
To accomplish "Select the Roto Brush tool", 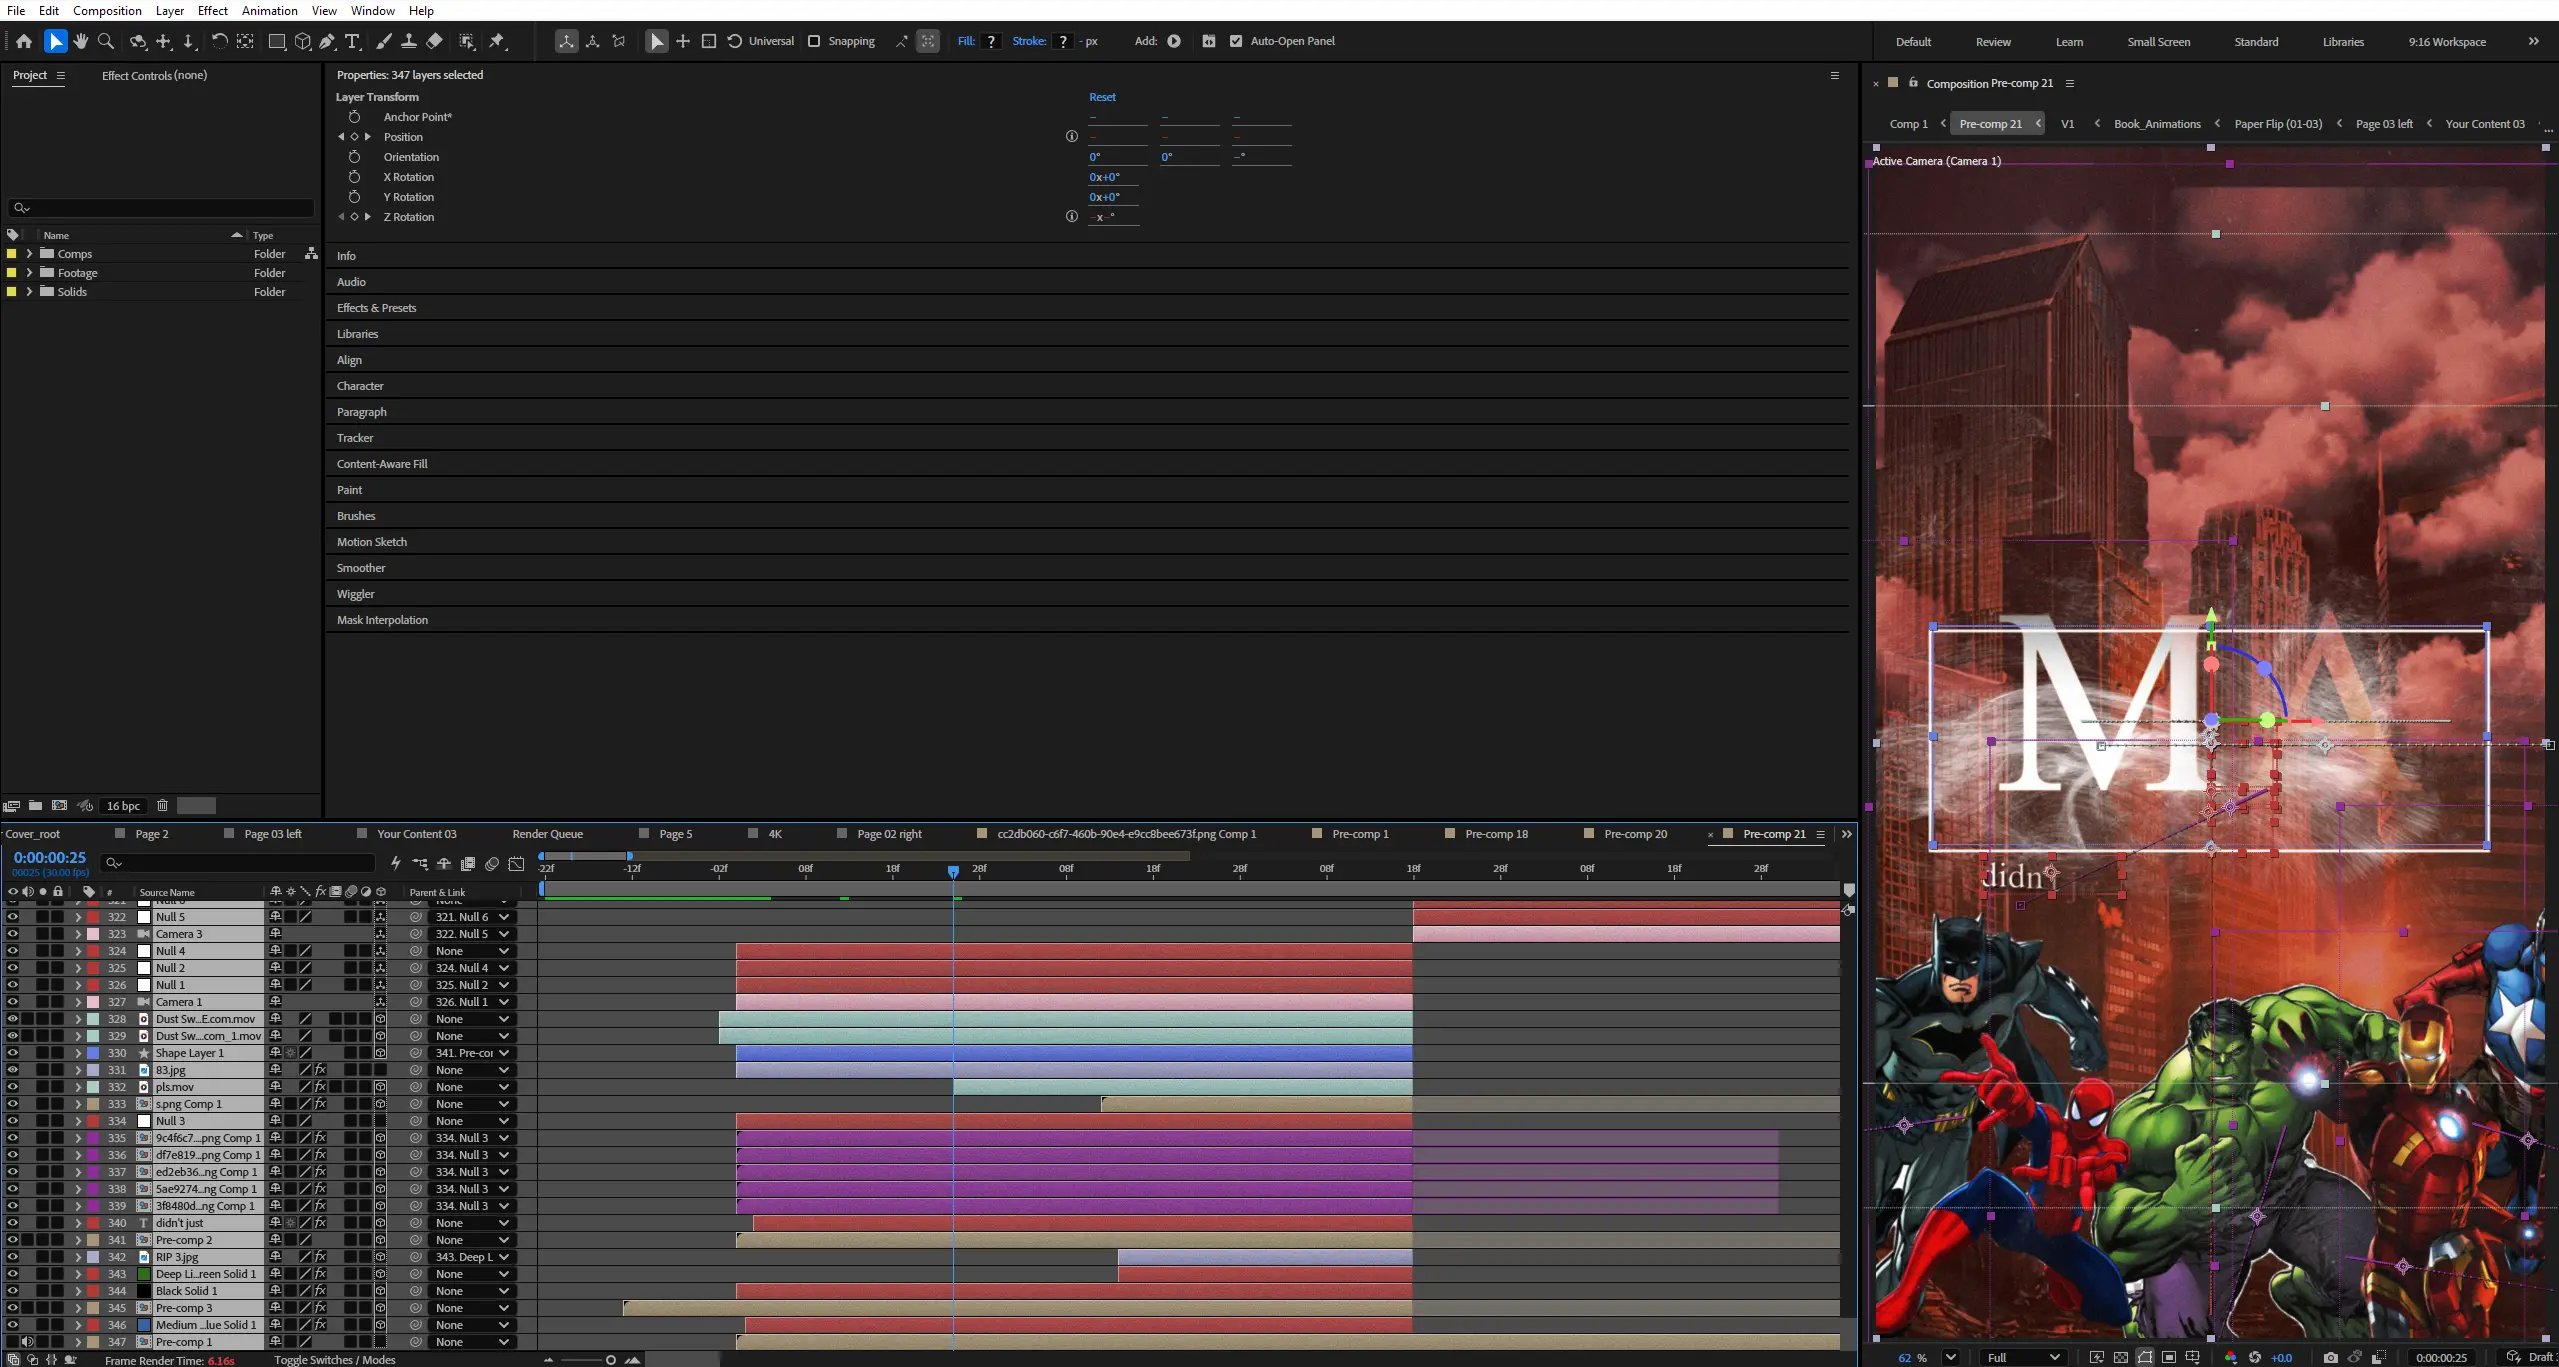I will pyautogui.click(x=467, y=41).
